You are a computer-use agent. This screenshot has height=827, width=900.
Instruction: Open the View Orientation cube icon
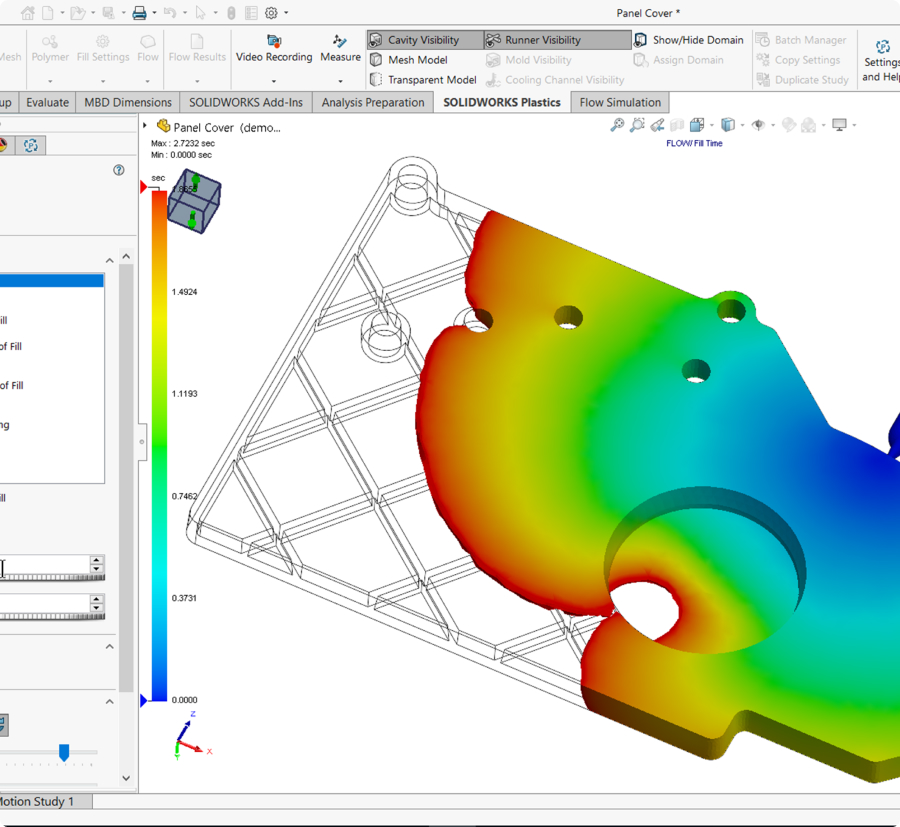[697, 125]
